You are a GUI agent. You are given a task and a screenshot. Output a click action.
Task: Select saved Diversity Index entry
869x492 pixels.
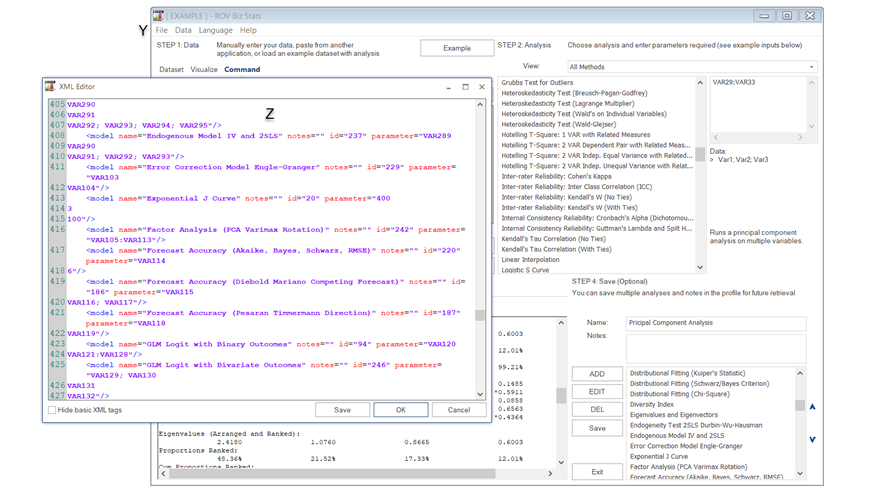coord(652,404)
